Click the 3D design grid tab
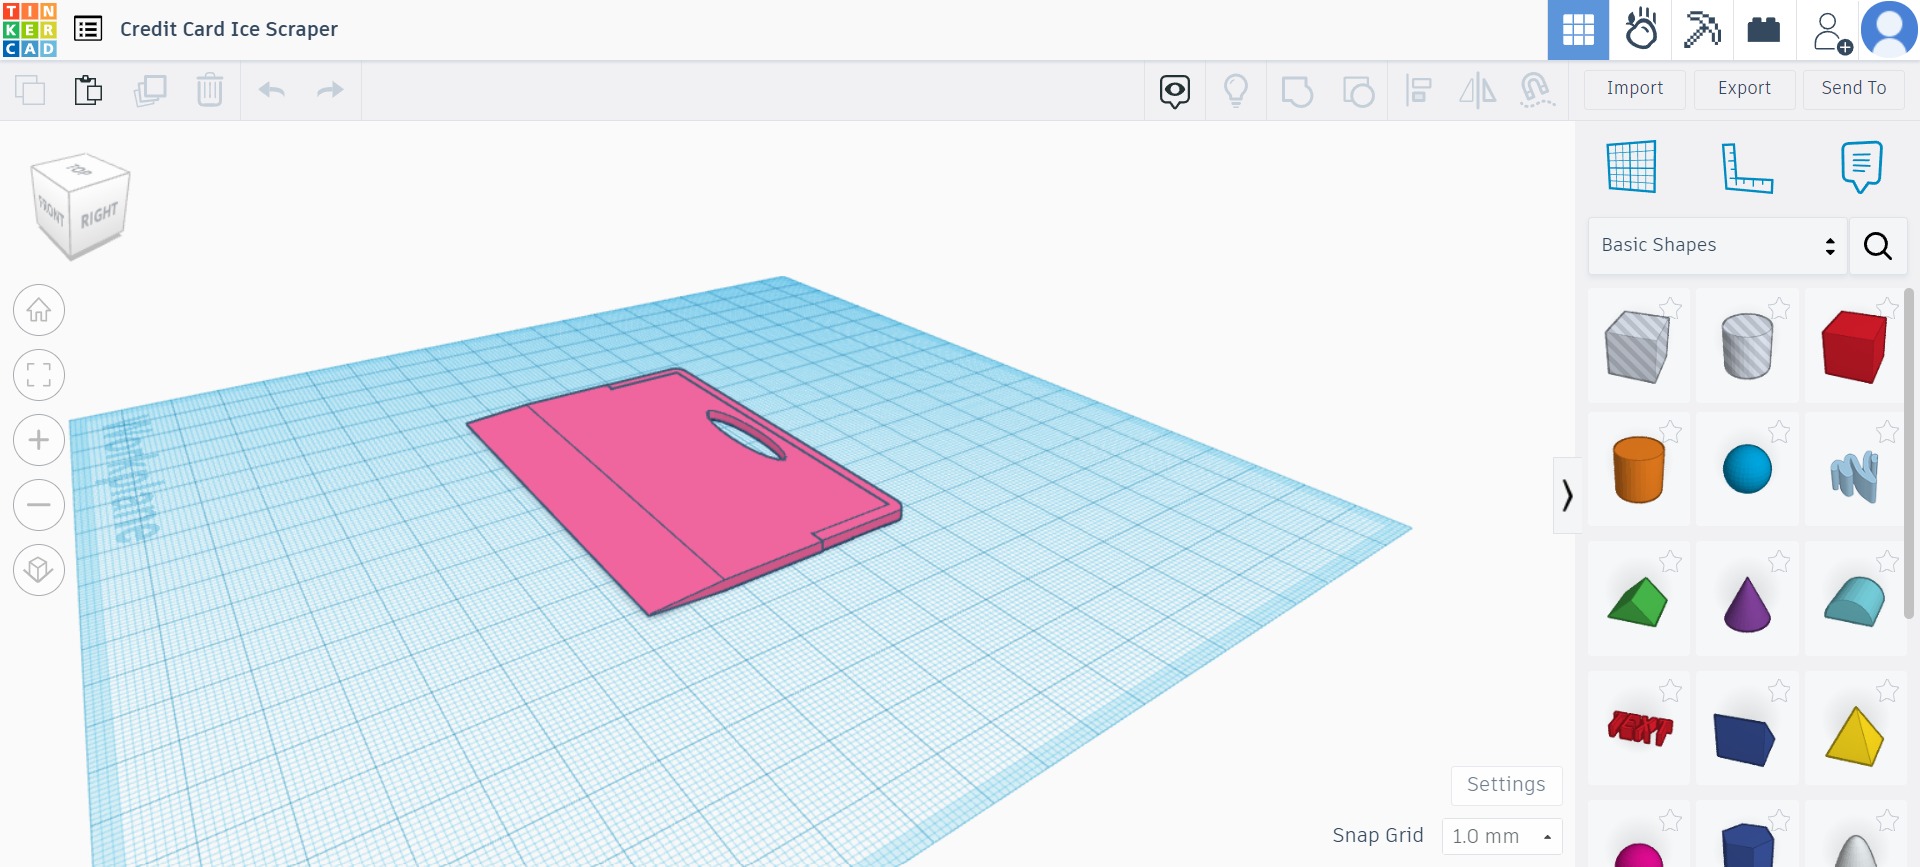This screenshot has height=867, width=1920. 1578,30
